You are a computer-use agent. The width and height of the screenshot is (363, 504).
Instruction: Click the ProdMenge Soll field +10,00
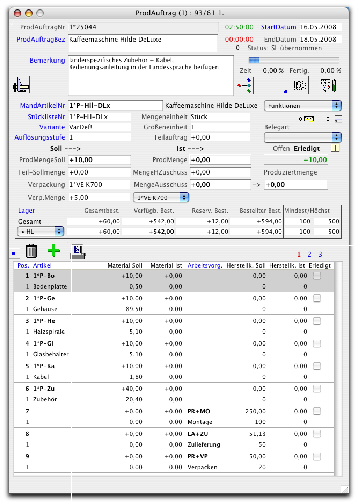[x=99, y=160]
